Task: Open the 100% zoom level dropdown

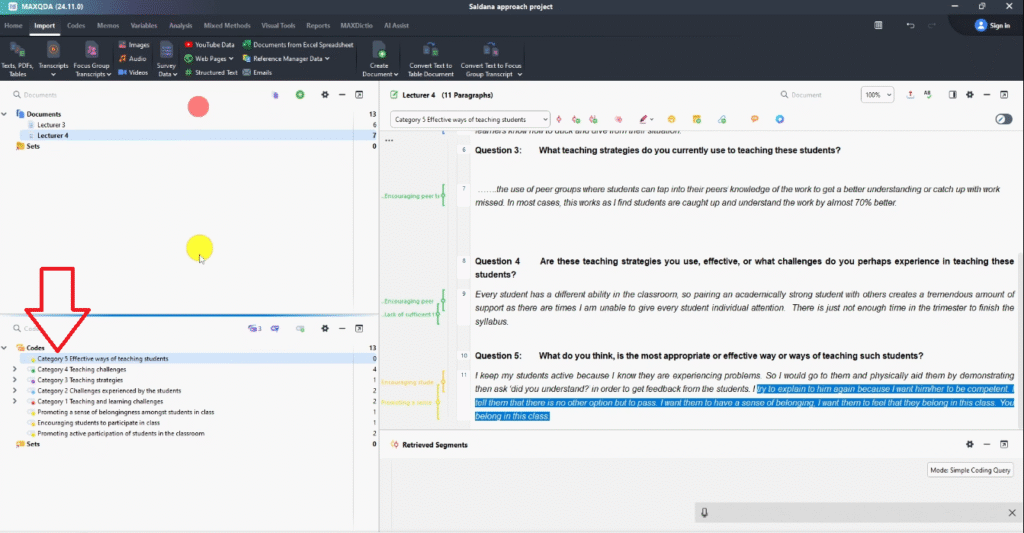Action: tap(878, 95)
